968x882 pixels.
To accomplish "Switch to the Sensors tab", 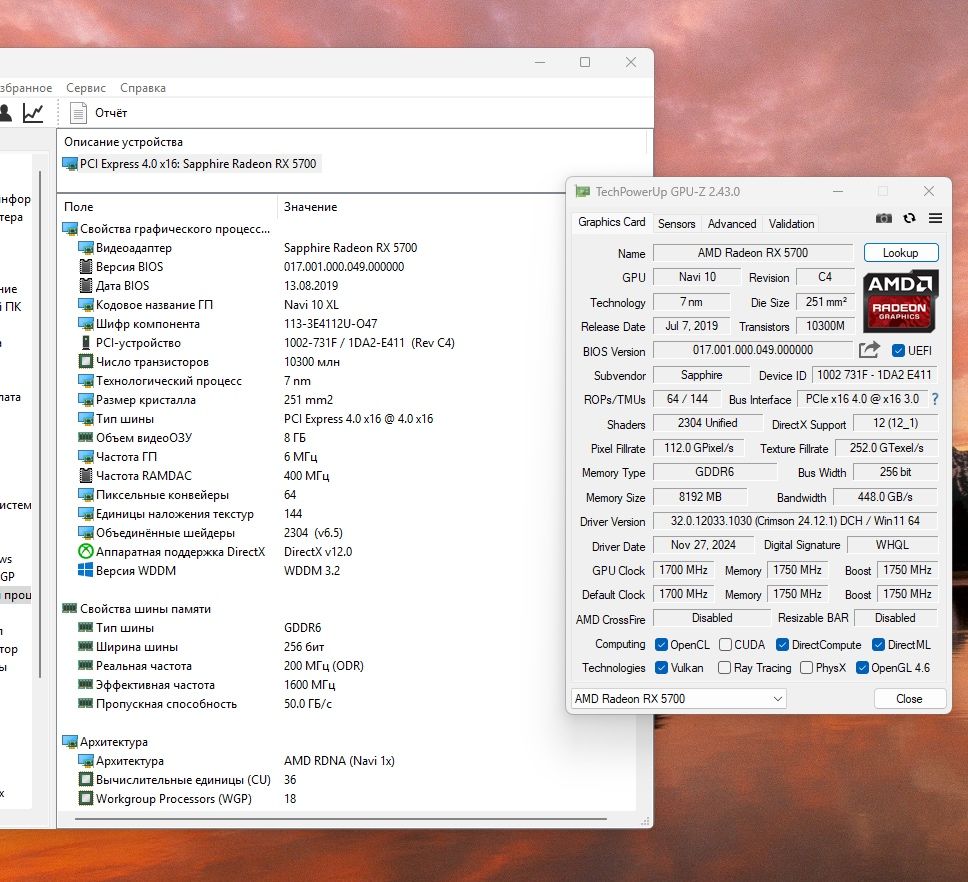I will coord(677,223).
